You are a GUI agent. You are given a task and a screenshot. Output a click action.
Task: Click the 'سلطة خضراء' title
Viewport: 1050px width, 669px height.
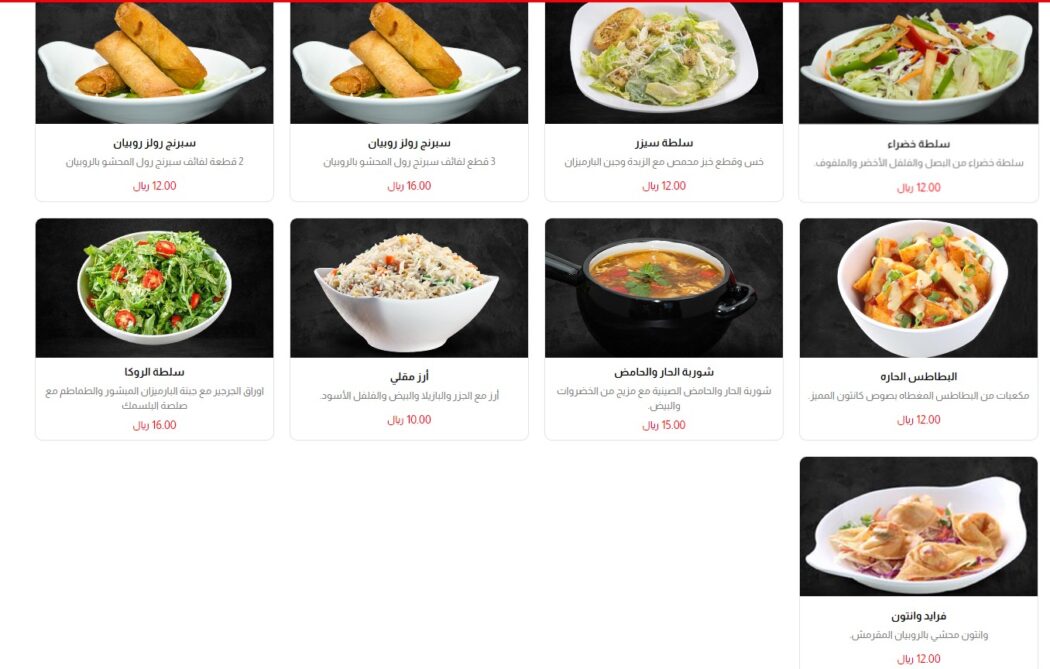[919, 144]
